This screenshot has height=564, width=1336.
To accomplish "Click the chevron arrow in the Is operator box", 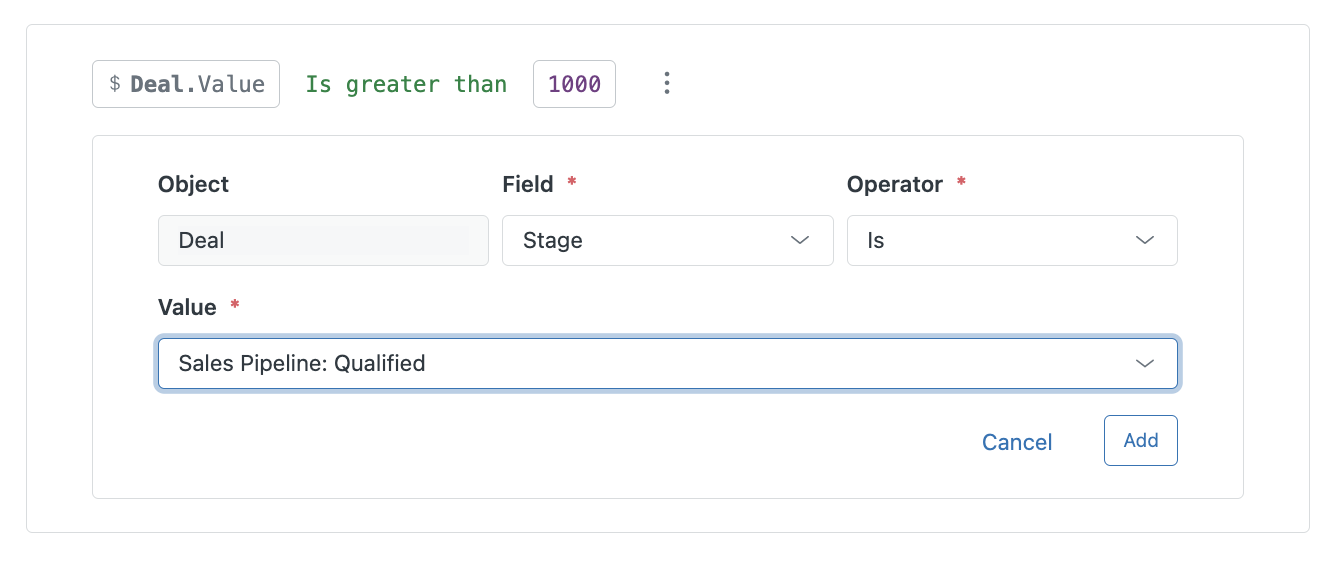I will click(1145, 241).
